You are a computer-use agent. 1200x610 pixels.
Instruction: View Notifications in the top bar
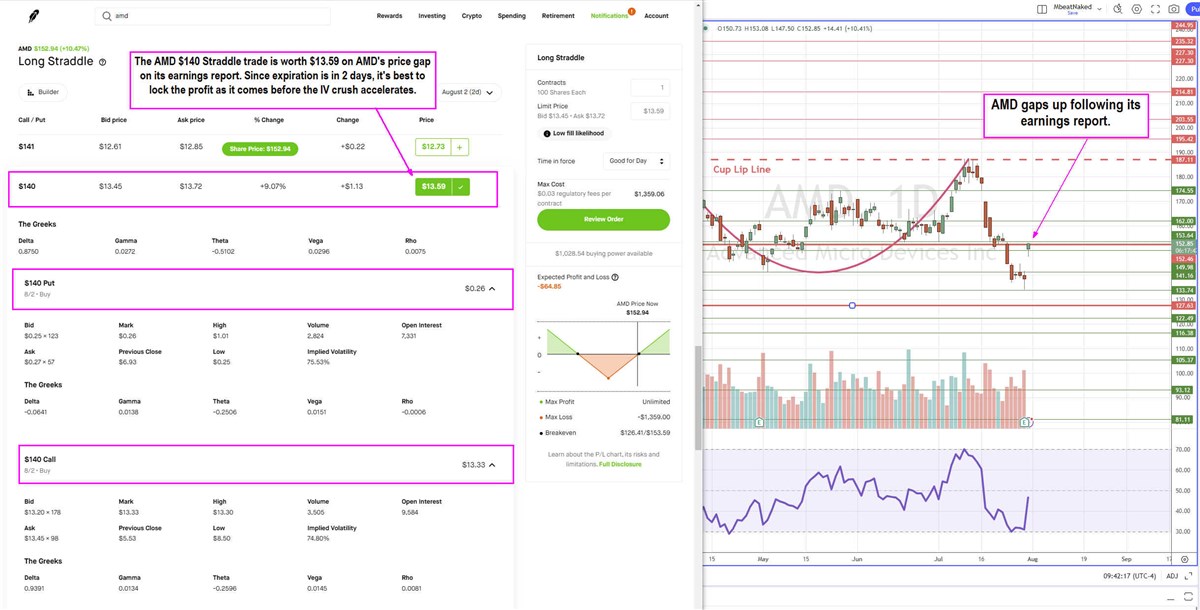click(x=610, y=16)
